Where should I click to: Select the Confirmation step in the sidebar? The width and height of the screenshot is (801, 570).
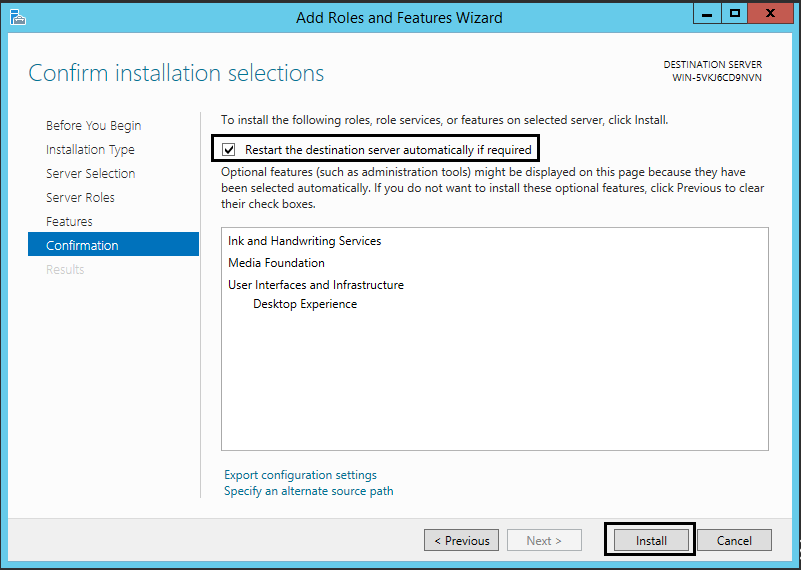82,246
